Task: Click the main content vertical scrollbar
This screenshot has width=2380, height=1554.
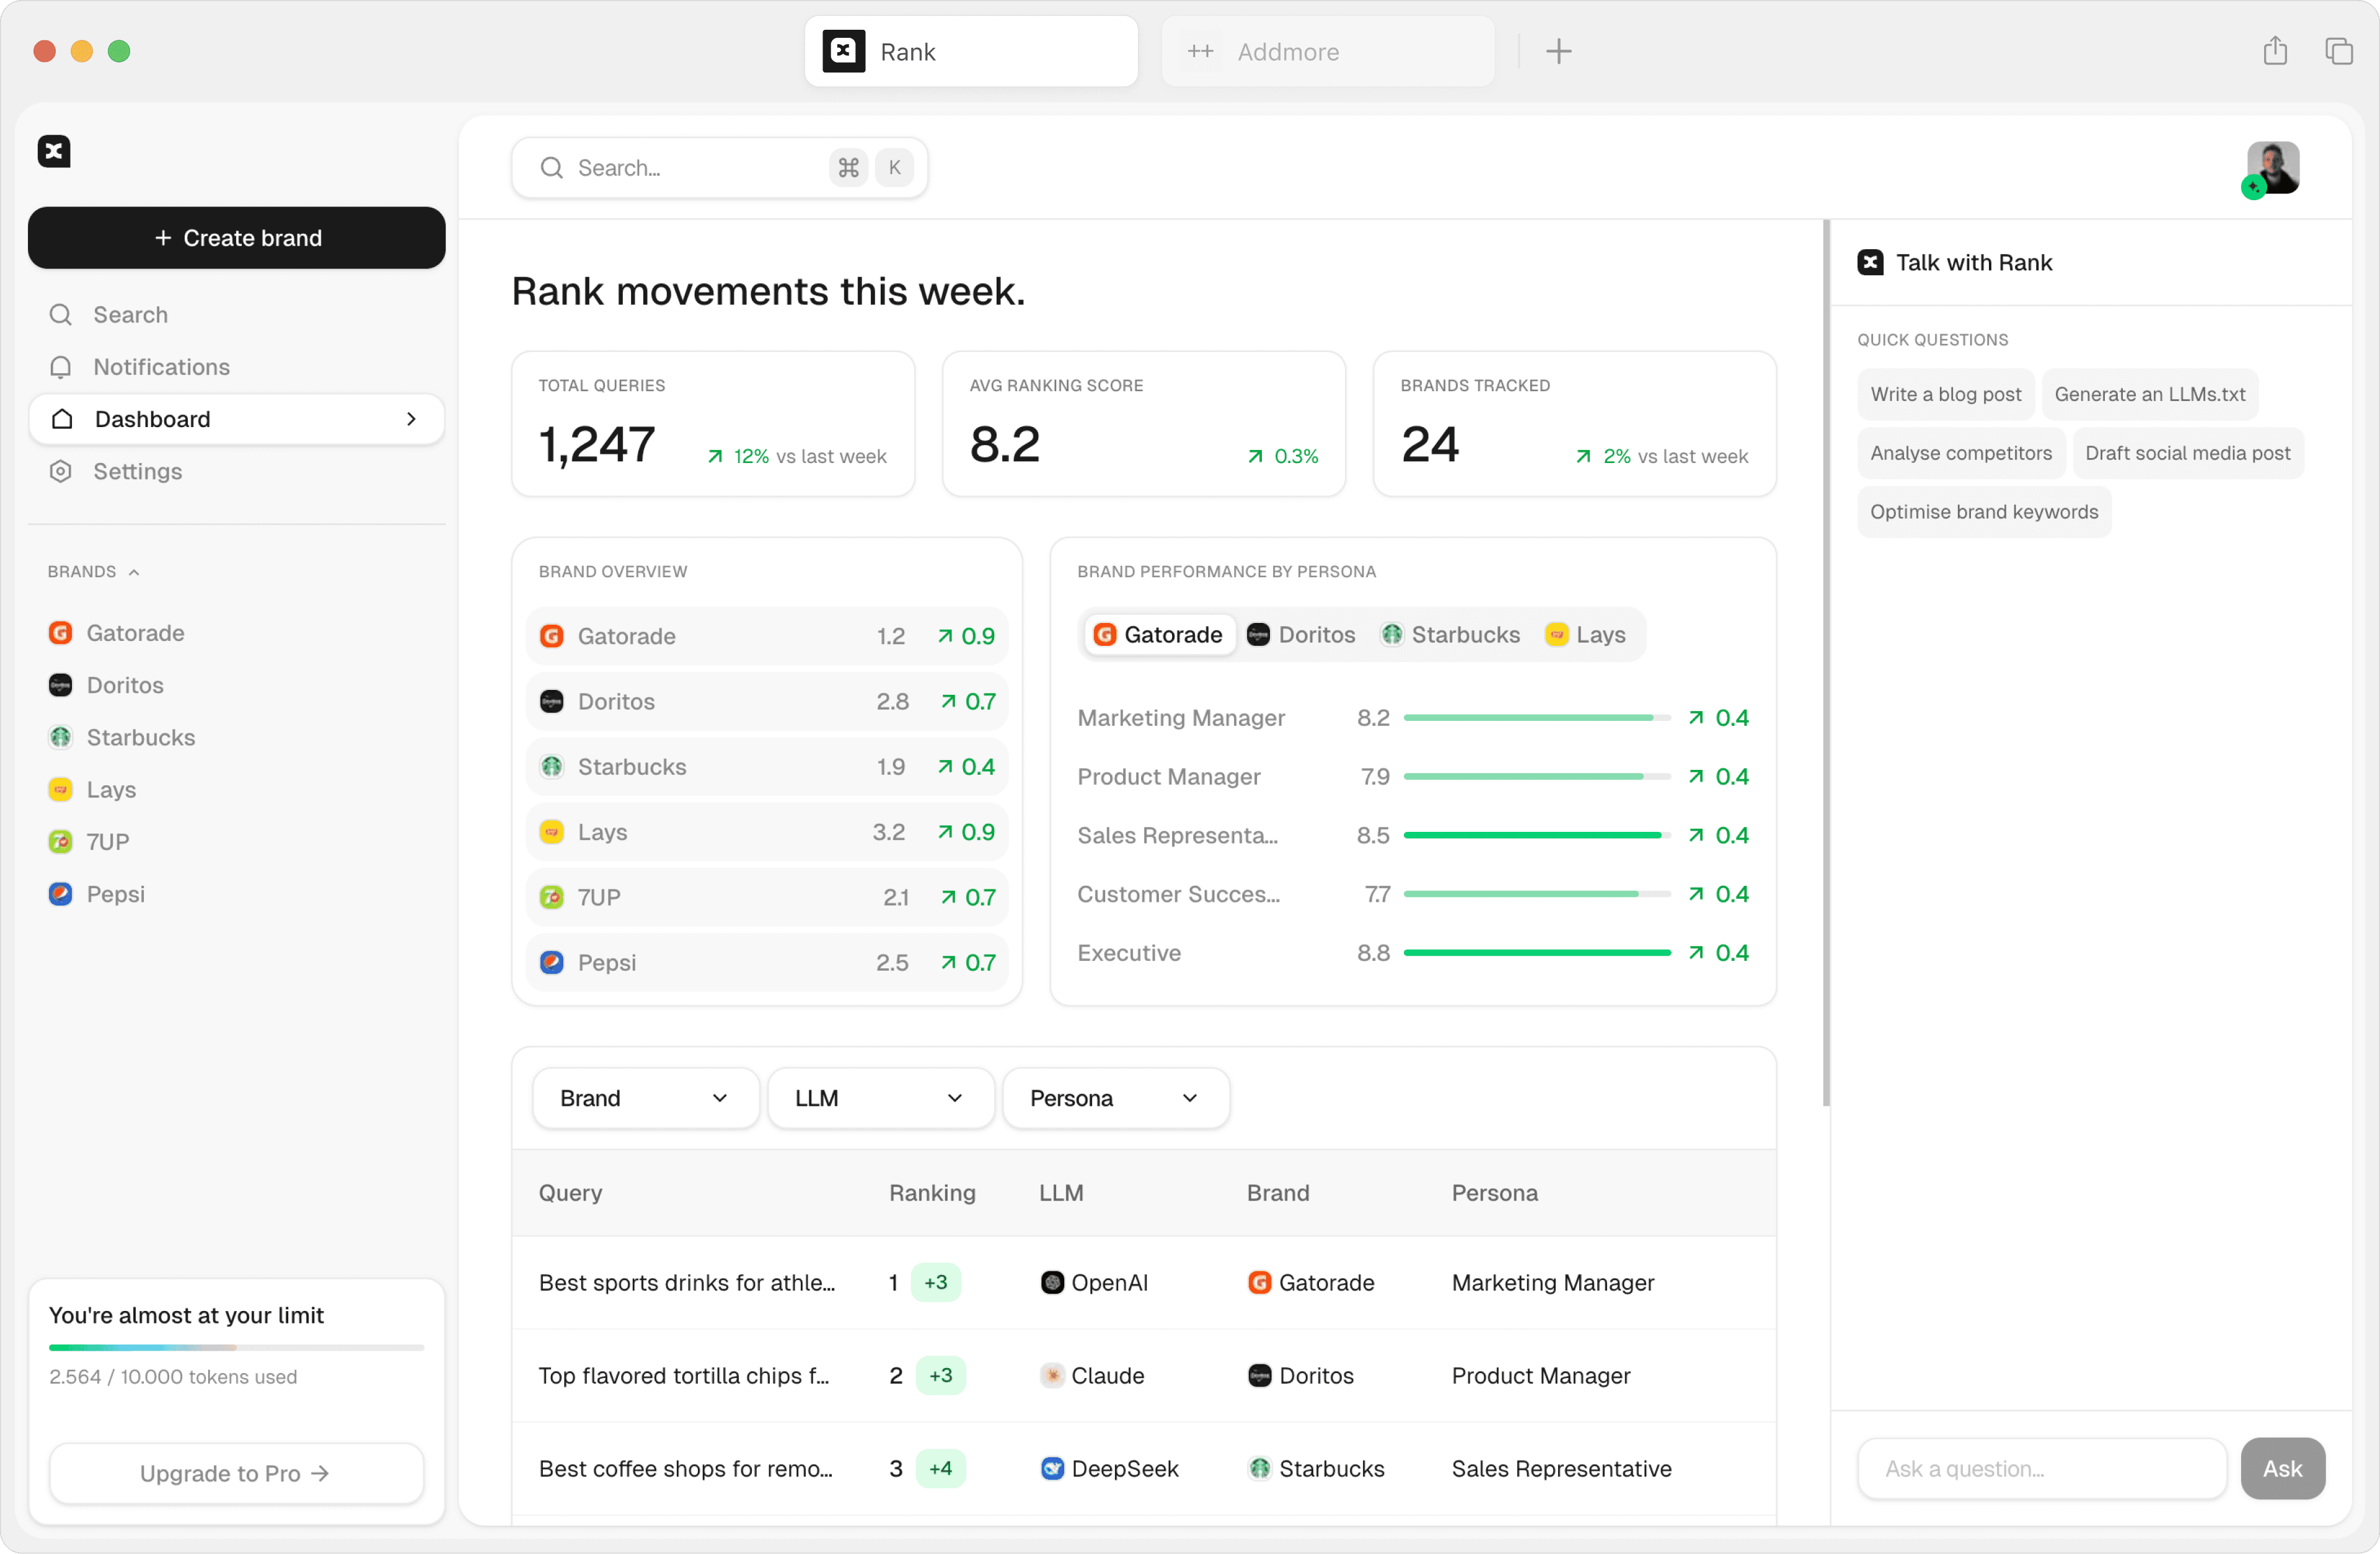Action: pos(1825,662)
